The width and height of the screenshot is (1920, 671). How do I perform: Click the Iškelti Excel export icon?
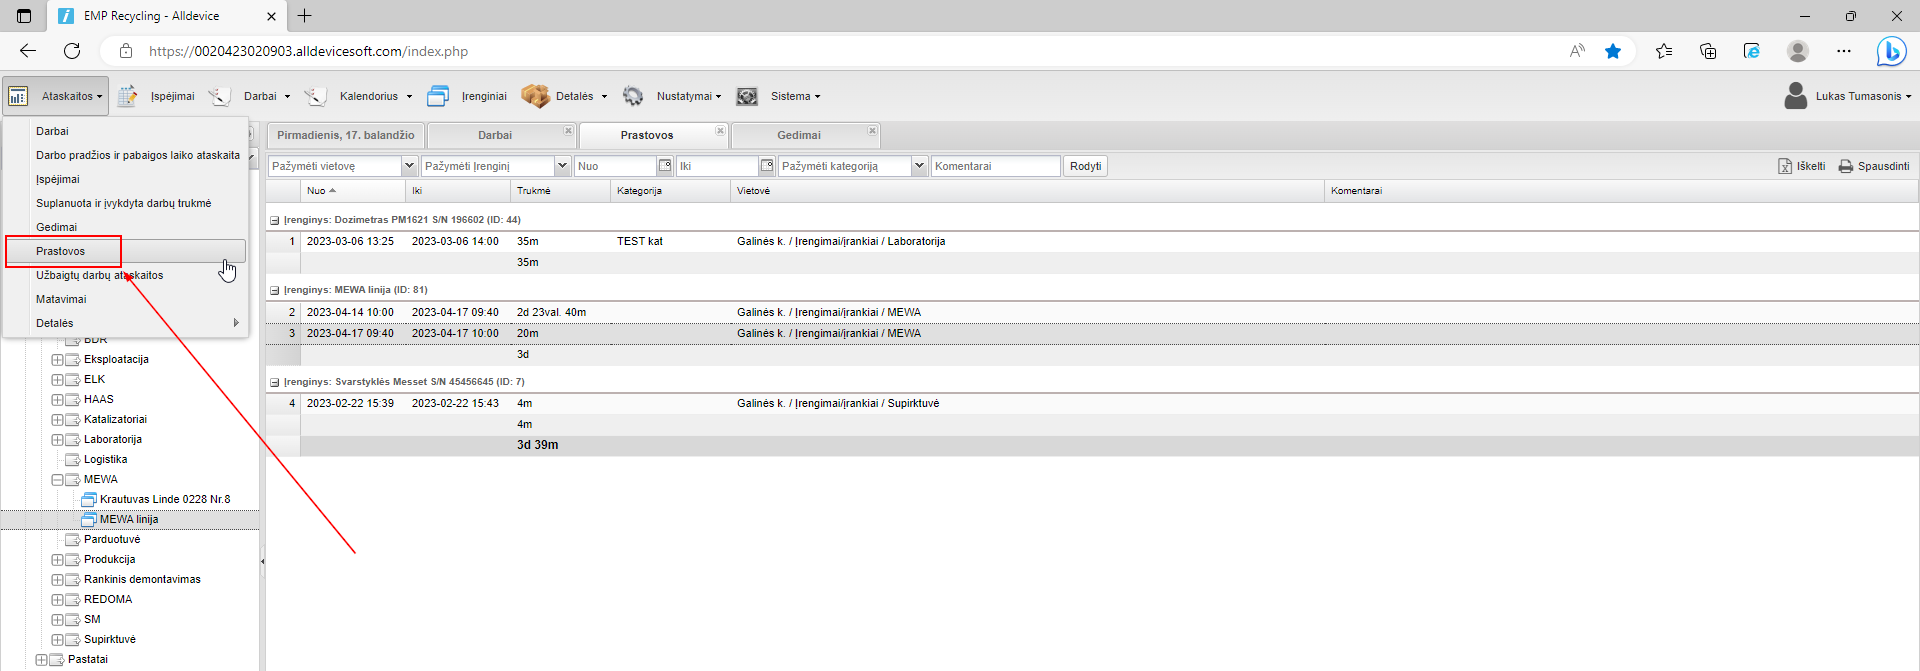tap(1785, 166)
